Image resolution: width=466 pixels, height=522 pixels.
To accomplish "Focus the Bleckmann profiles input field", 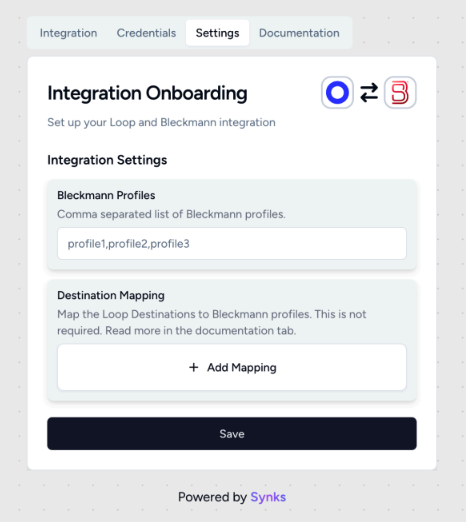I will tap(232, 244).
